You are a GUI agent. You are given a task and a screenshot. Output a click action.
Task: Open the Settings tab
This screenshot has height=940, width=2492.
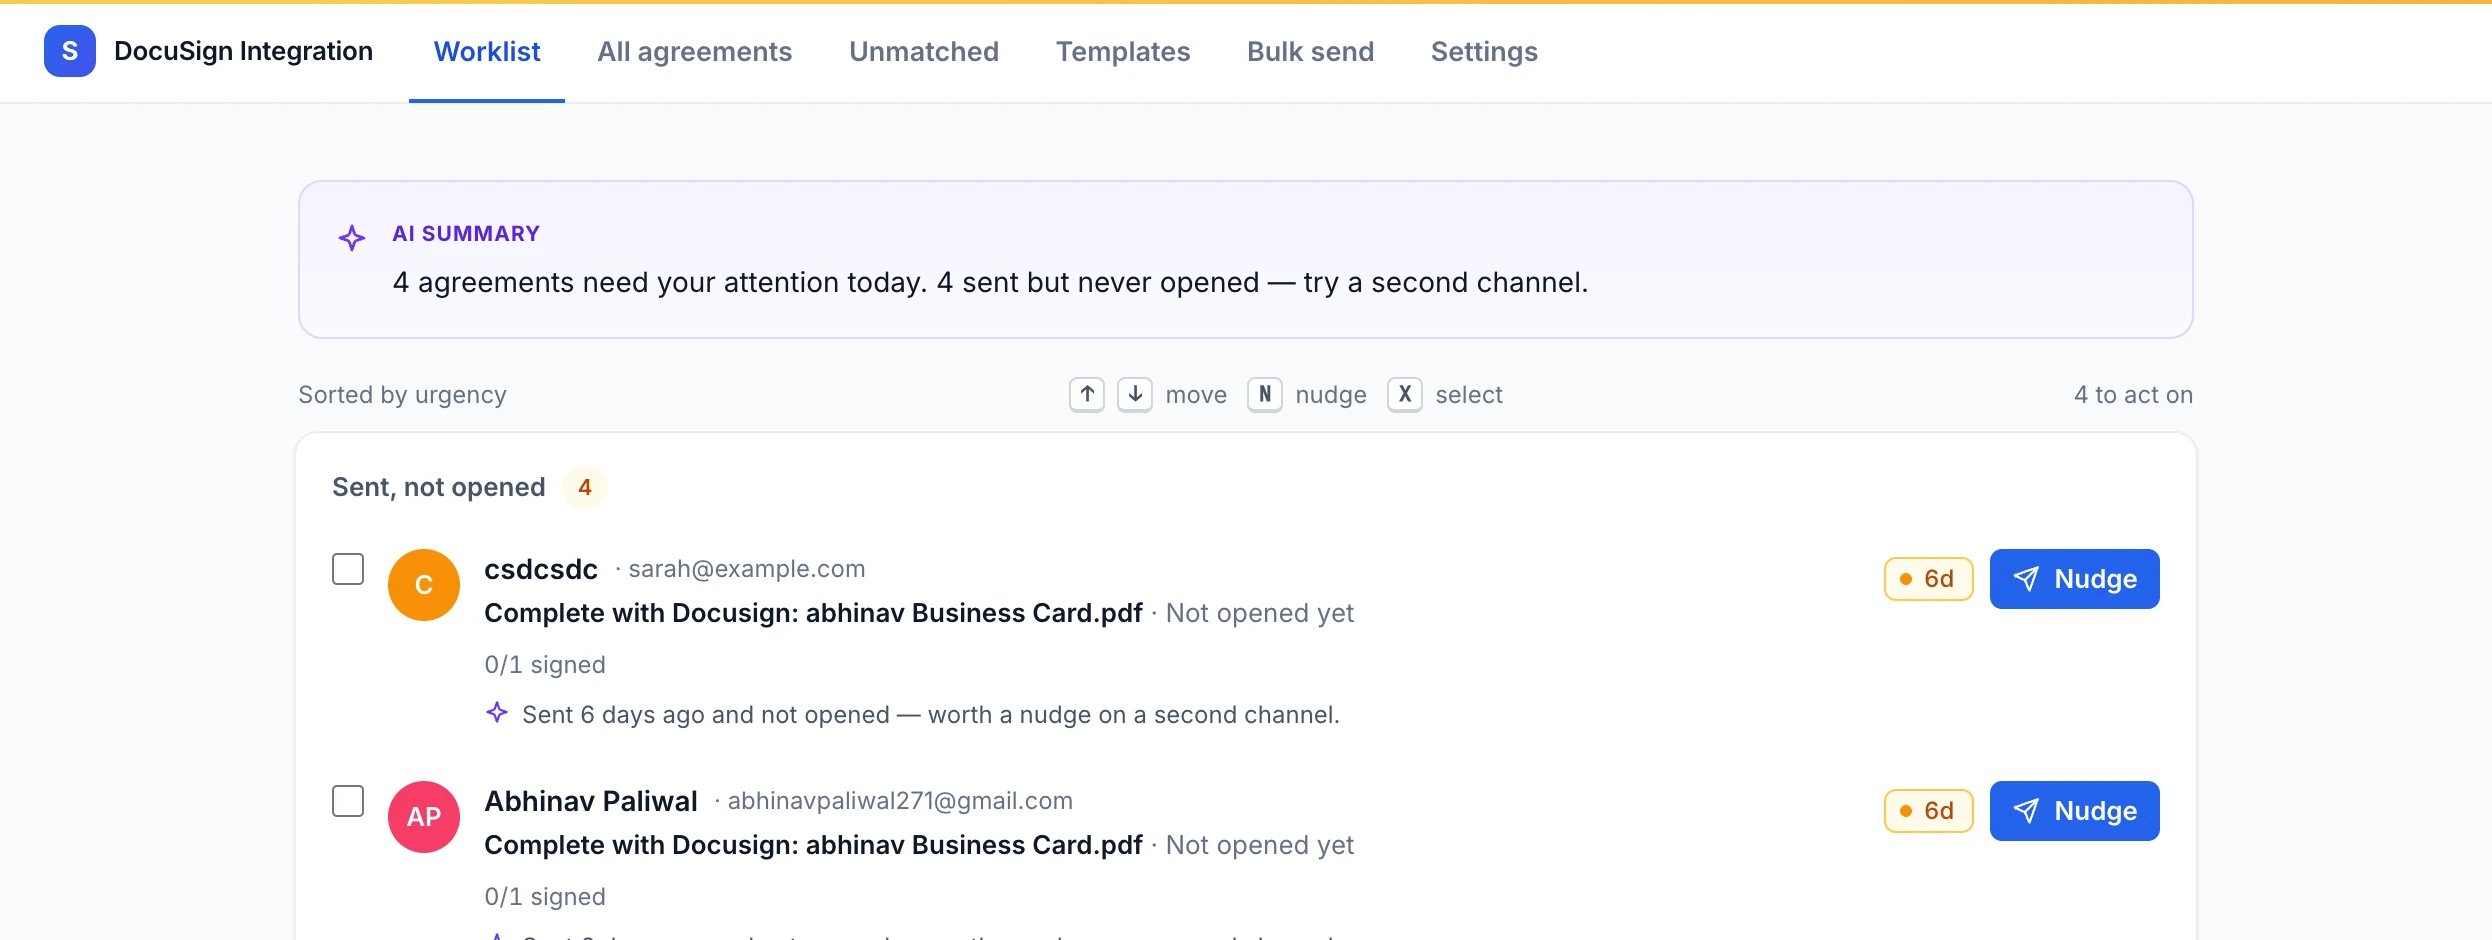[x=1484, y=52]
